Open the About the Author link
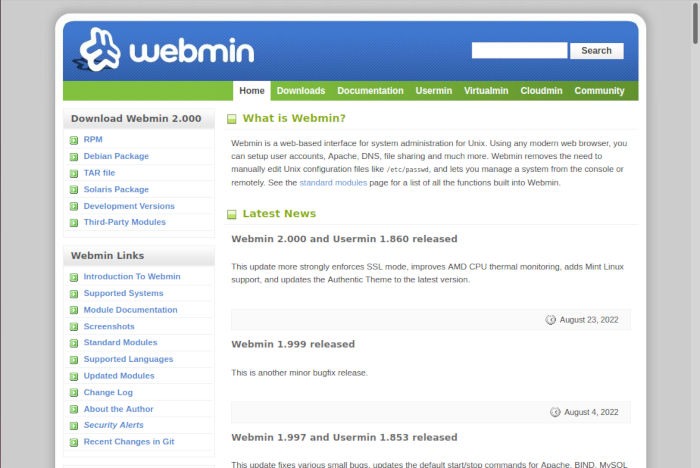The image size is (700, 468). point(118,409)
